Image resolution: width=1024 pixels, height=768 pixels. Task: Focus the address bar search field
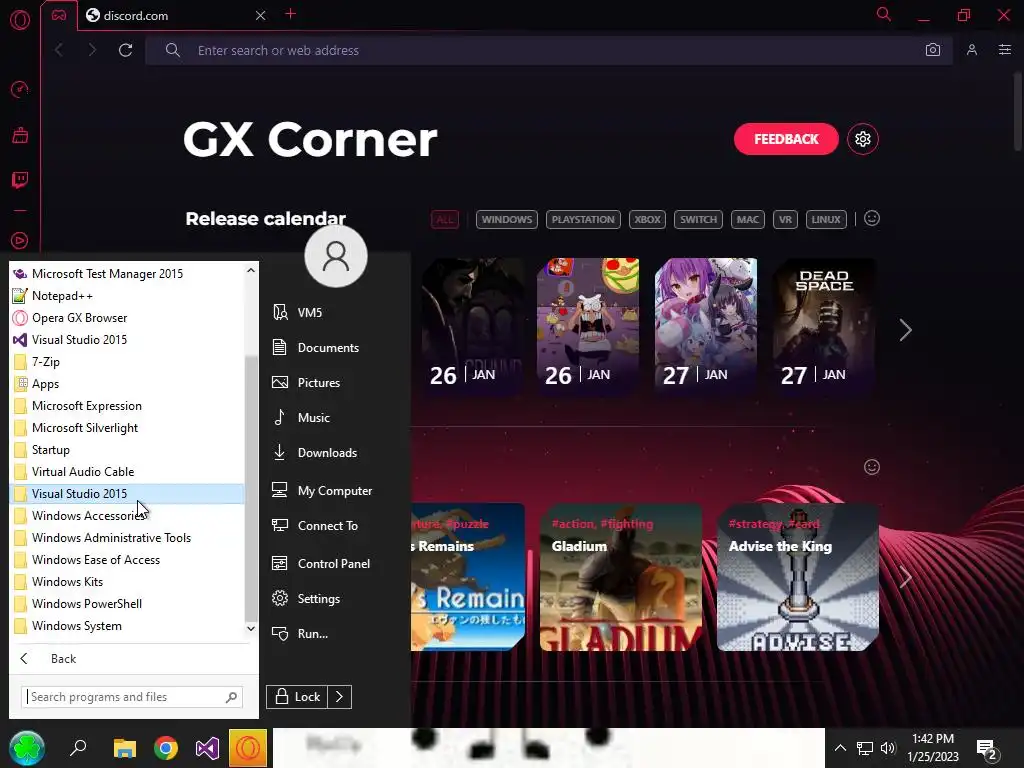click(549, 50)
